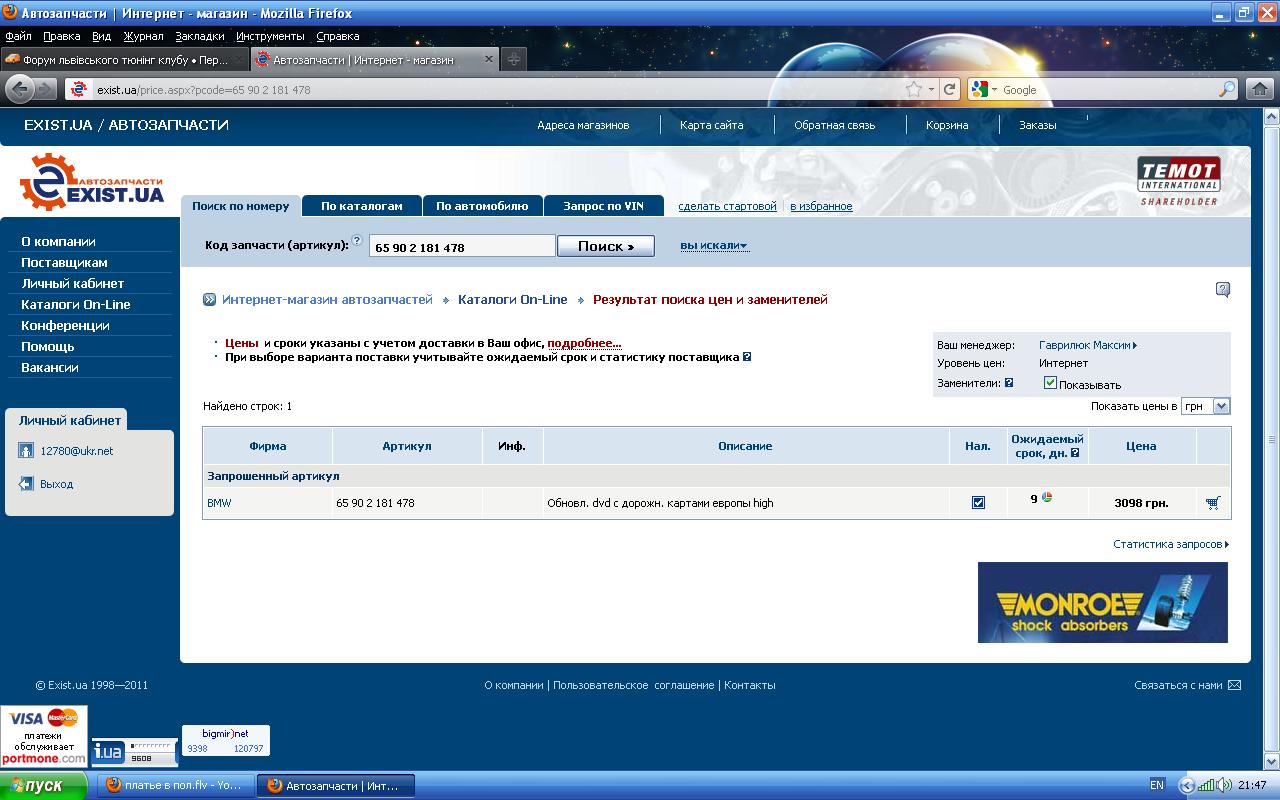Open the Корзина cart link
The width and height of the screenshot is (1280, 800).
(x=947, y=125)
